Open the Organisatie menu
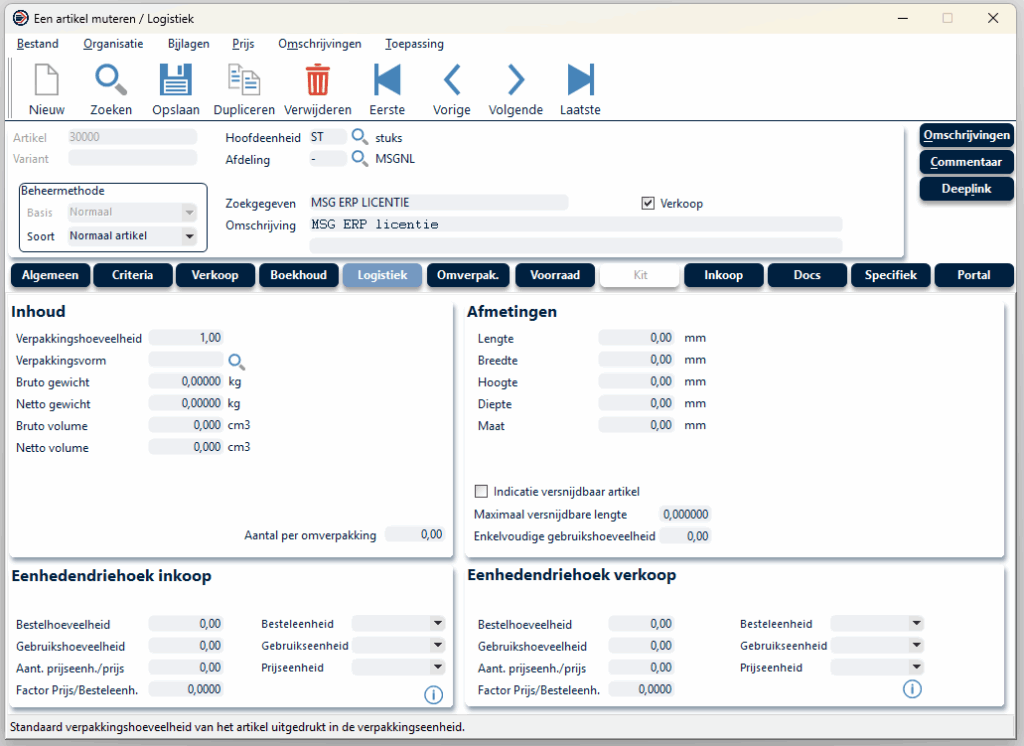1024x746 pixels. [113, 44]
